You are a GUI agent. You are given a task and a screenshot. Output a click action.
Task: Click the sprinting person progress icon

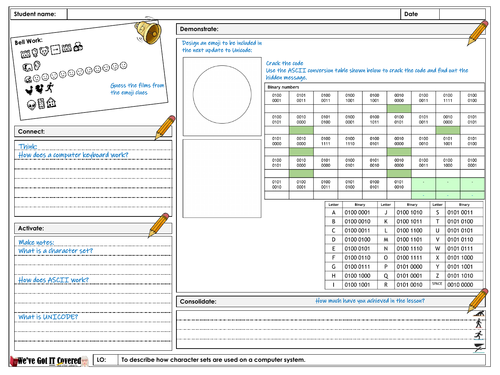(x=479, y=335)
